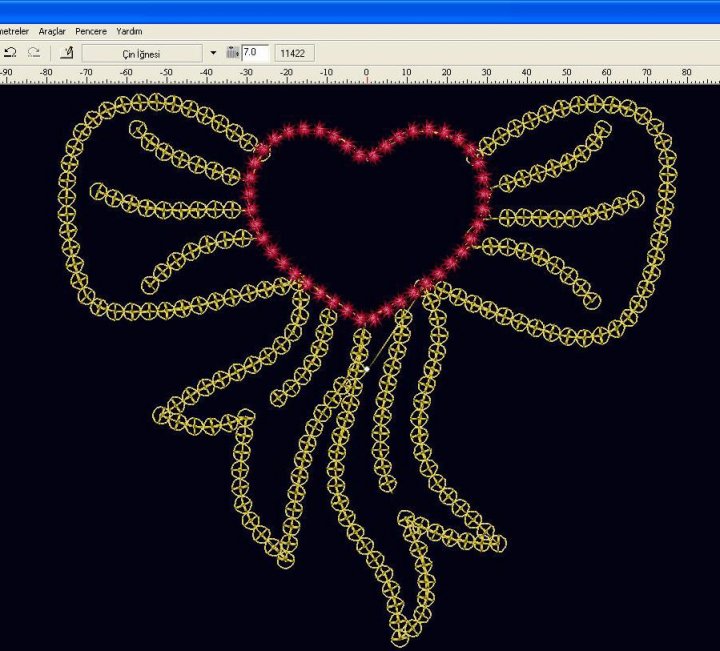Click the Redo arrow icon
Screen dimensions: 720x651
coord(34,52)
